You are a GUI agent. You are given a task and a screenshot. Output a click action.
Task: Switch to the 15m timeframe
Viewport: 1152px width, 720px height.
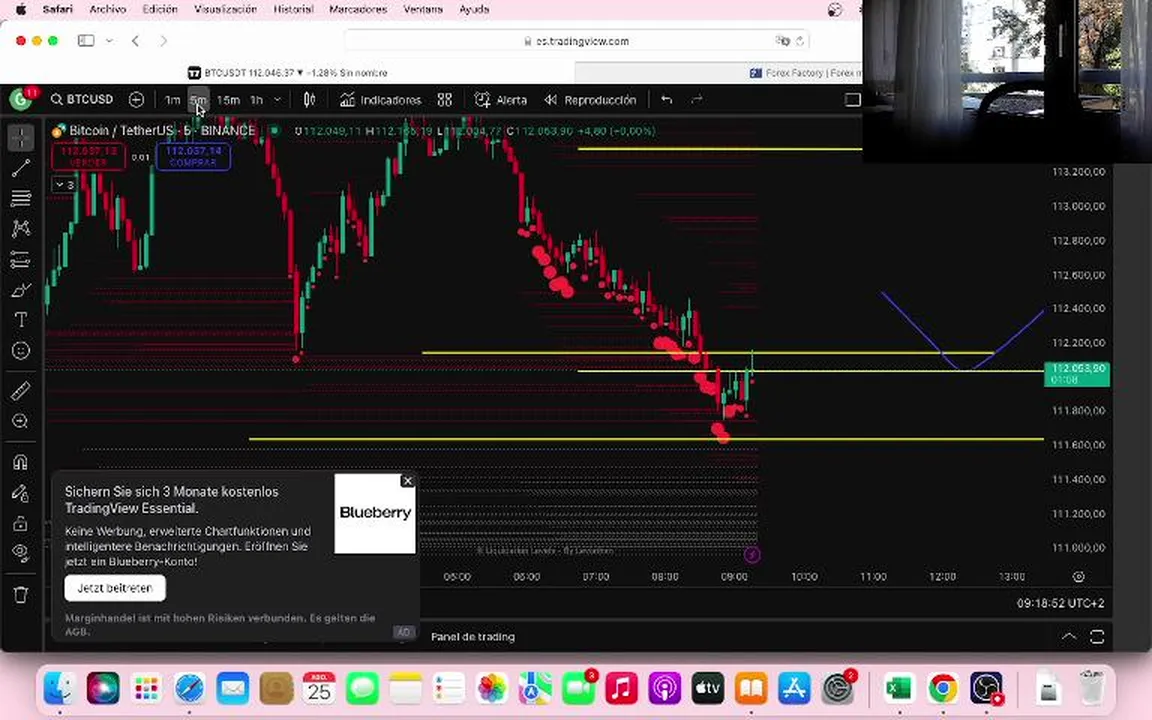pos(228,100)
